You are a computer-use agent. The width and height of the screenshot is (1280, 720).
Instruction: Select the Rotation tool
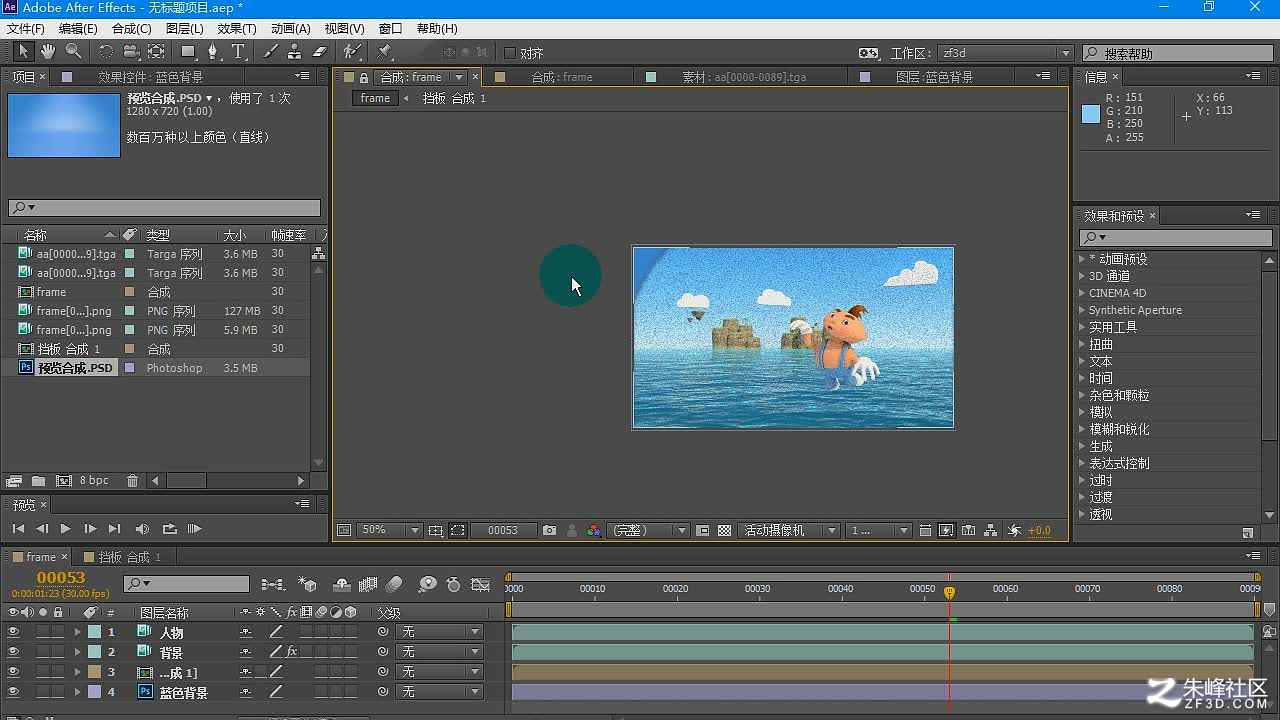click(106, 52)
